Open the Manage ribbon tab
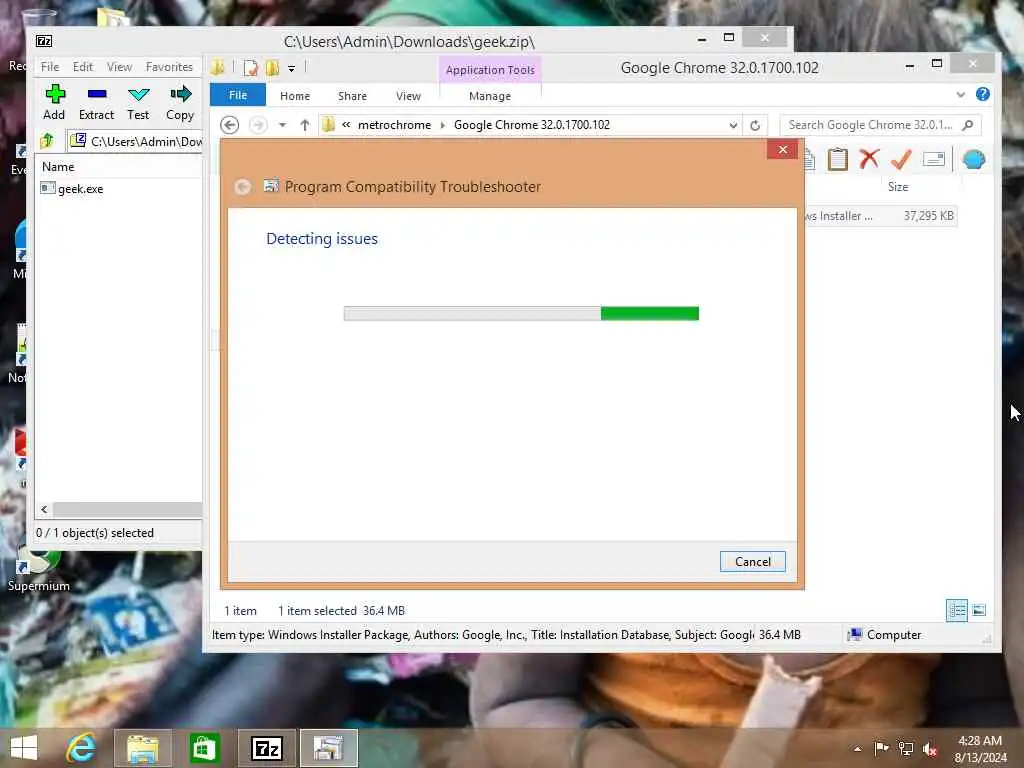This screenshot has width=1024, height=768. (490, 96)
